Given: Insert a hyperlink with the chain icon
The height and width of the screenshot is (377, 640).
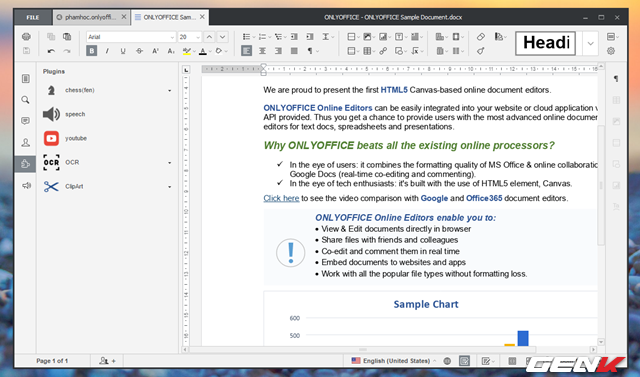Looking at the screenshot, I should click(x=383, y=51).
